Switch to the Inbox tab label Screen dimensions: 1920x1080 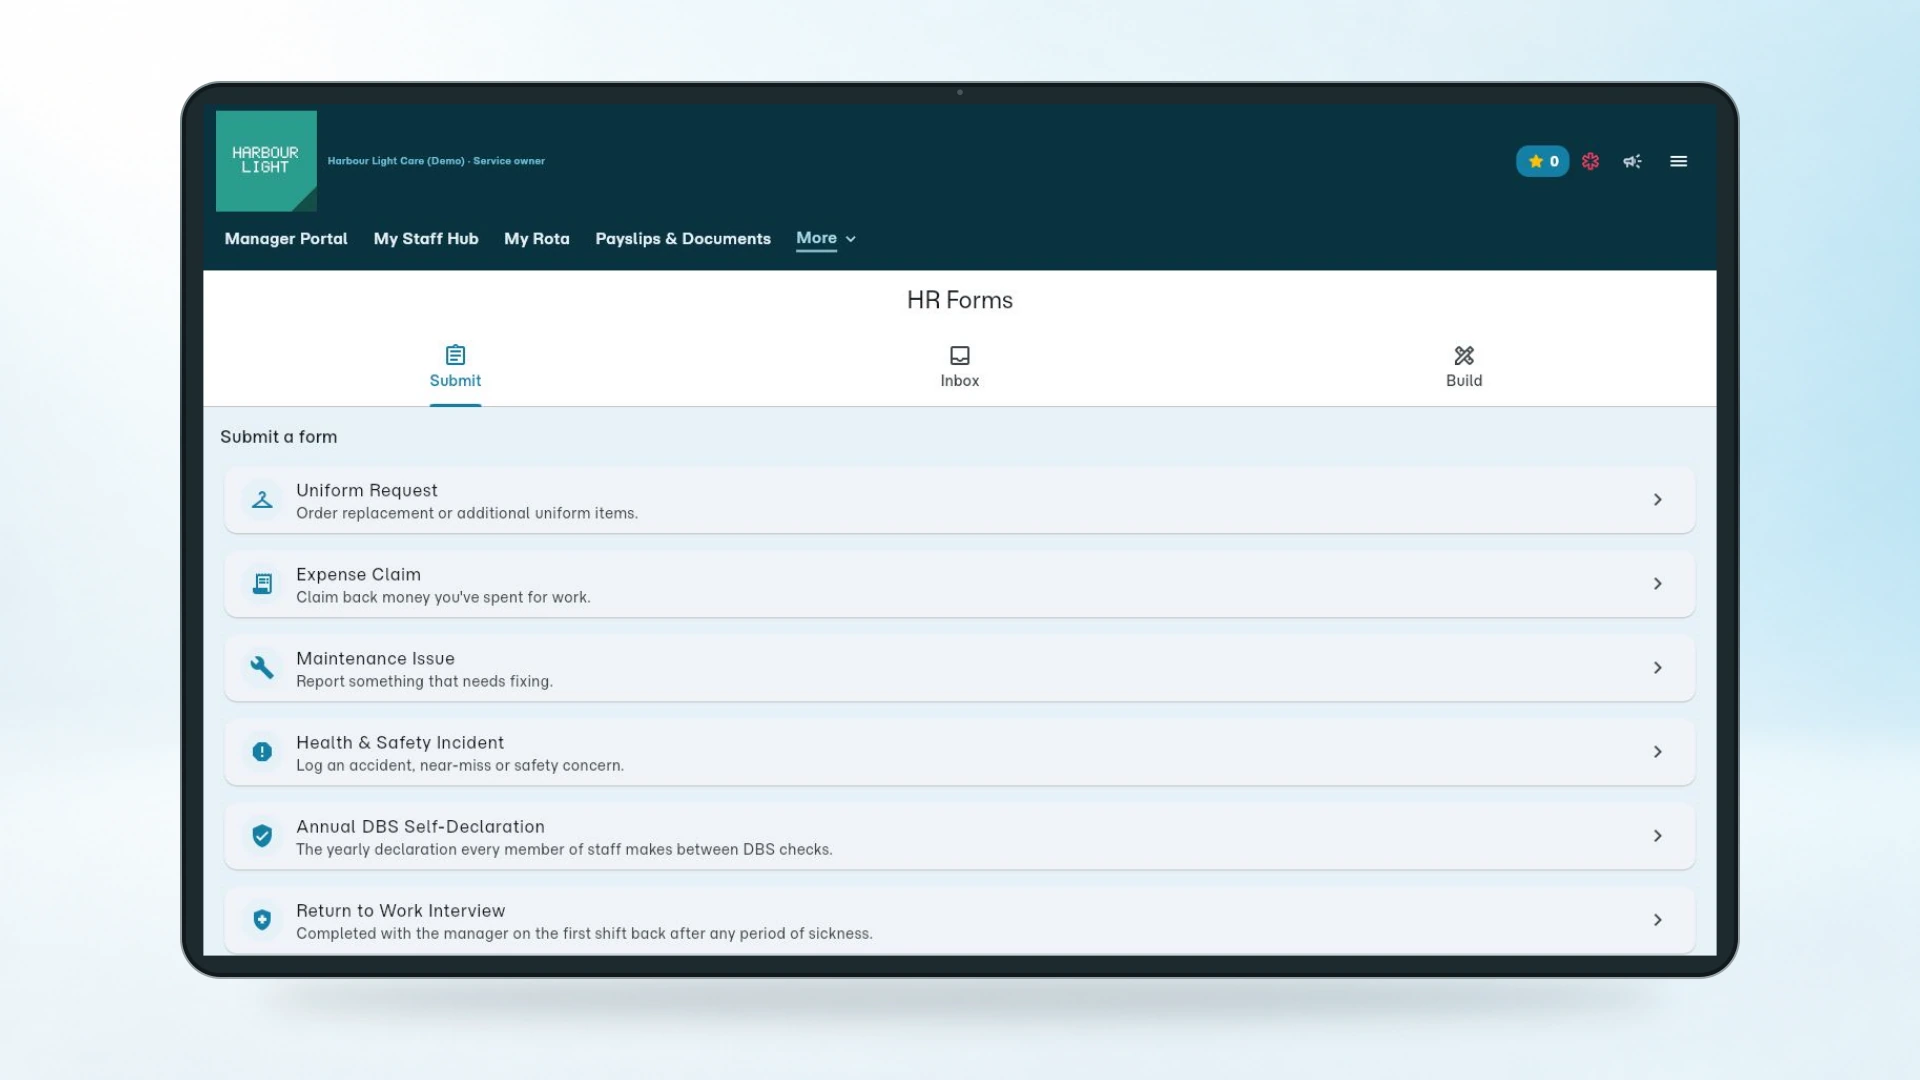[x=959, y=381]
